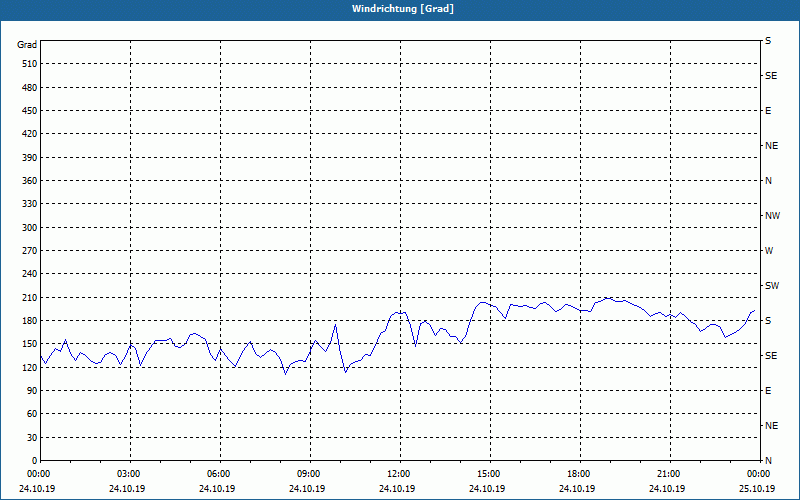Click the W compass label on right axis

(769, 251)
